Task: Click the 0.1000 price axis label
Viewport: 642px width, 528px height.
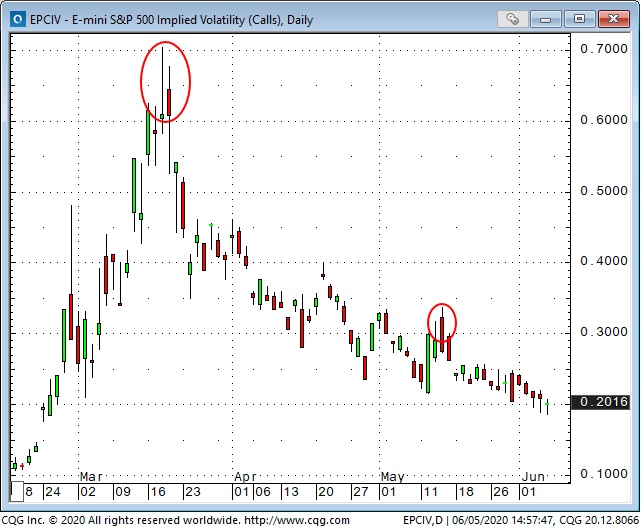Action: pos(604,474)
